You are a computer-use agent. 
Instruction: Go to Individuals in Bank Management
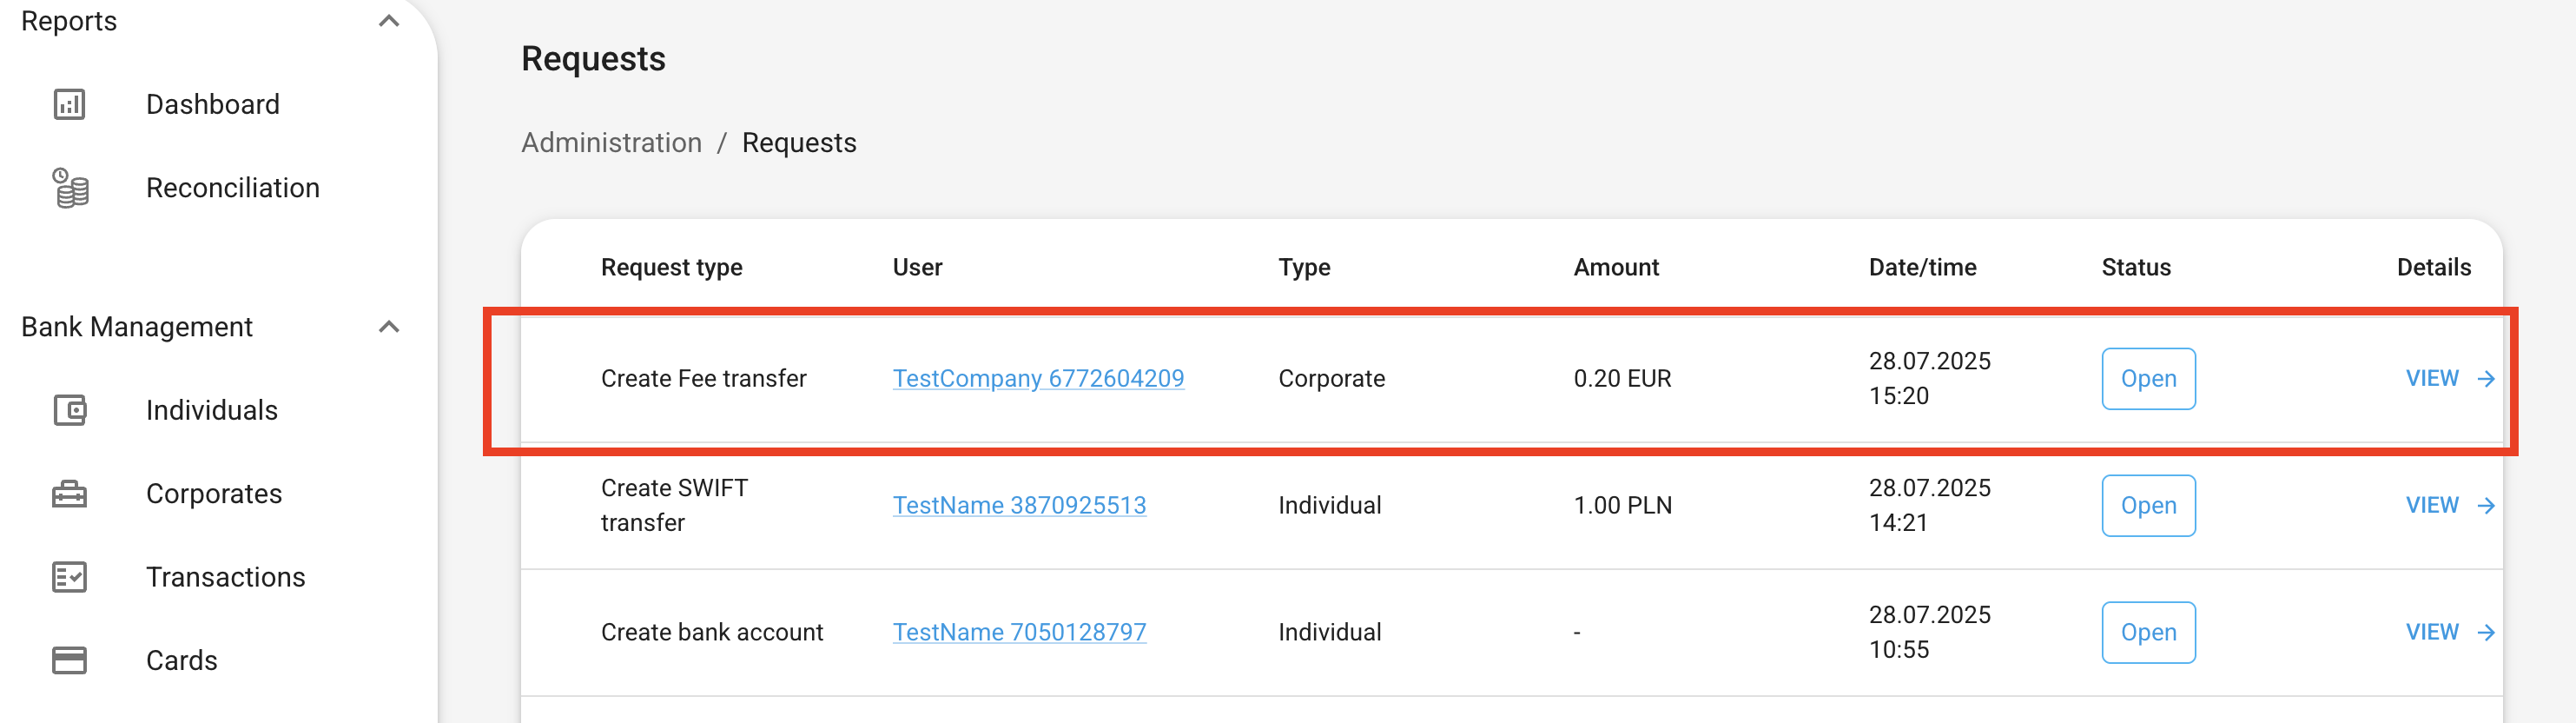coord(212,410)
